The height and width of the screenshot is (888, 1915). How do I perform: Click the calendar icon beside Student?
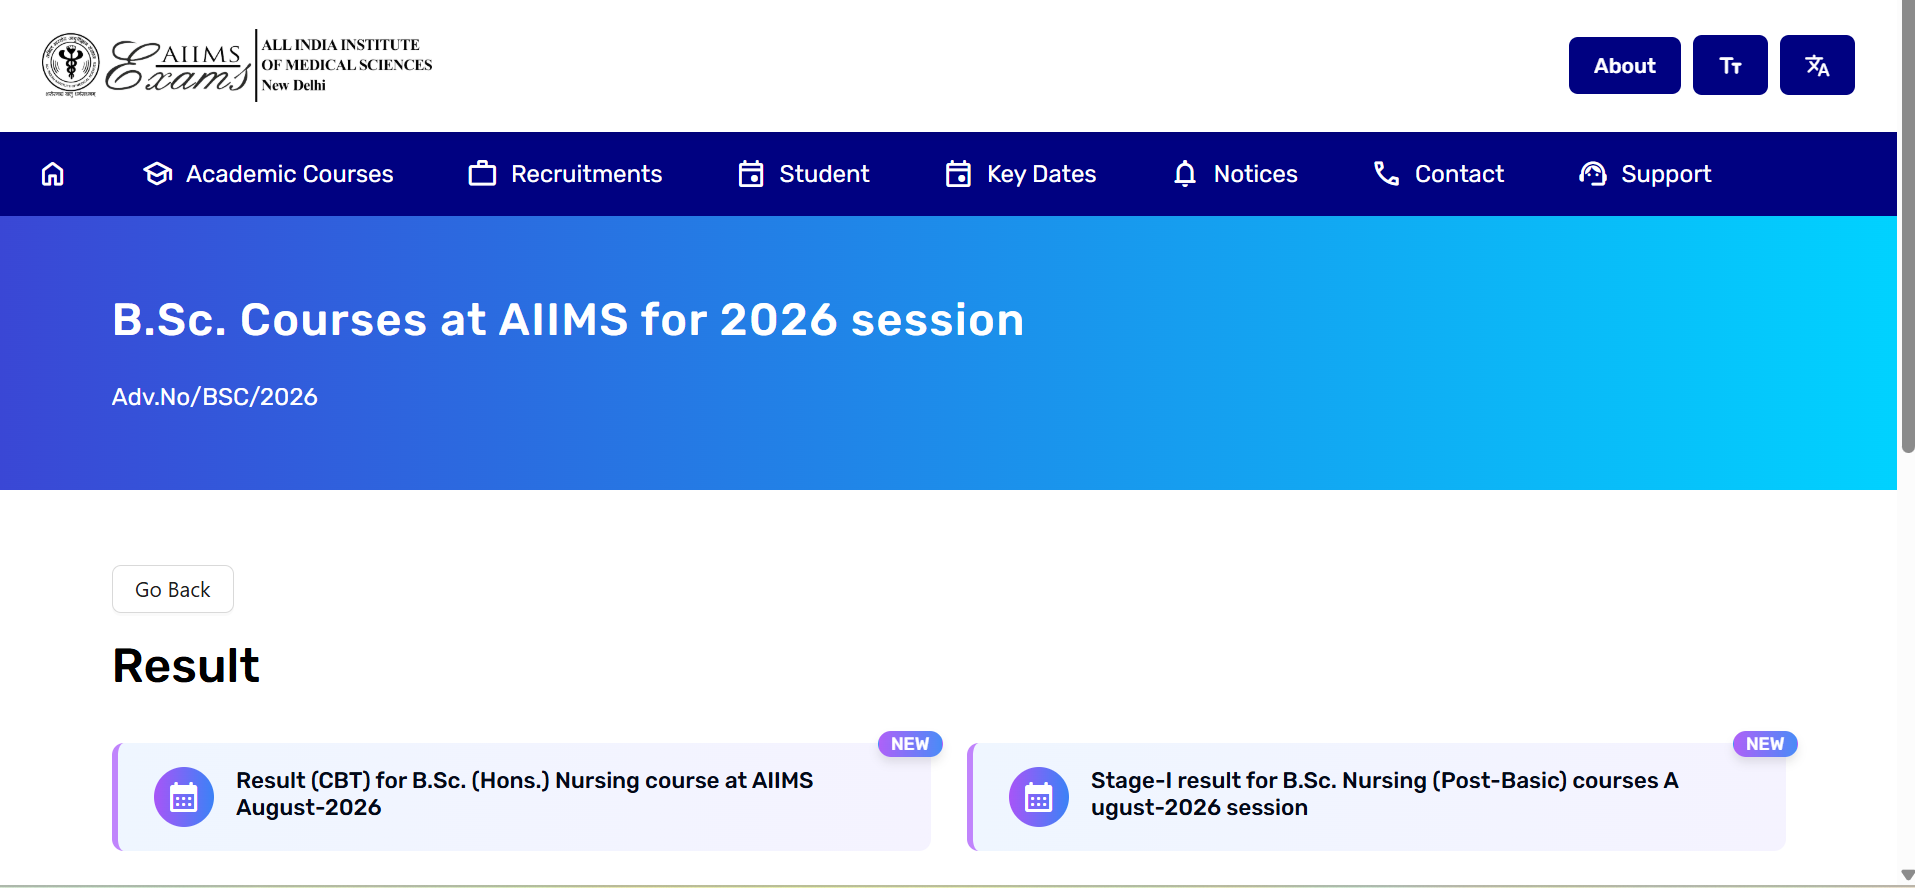tap(751, 174)
